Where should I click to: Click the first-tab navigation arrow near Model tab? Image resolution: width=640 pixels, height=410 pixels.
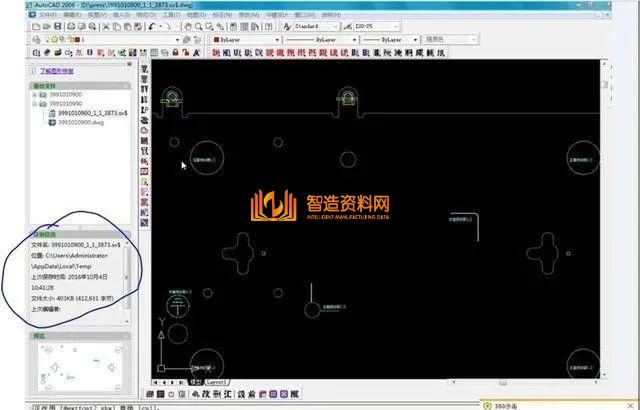pos(156,383)
